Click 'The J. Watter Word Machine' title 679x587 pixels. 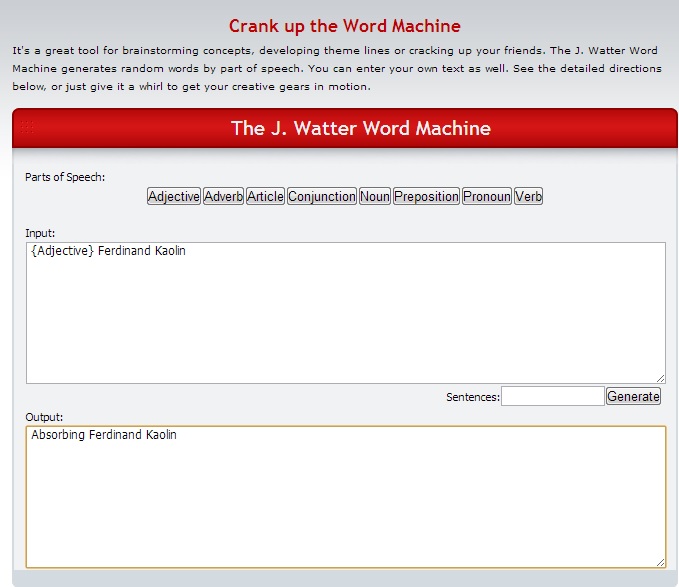click(361, 128)
